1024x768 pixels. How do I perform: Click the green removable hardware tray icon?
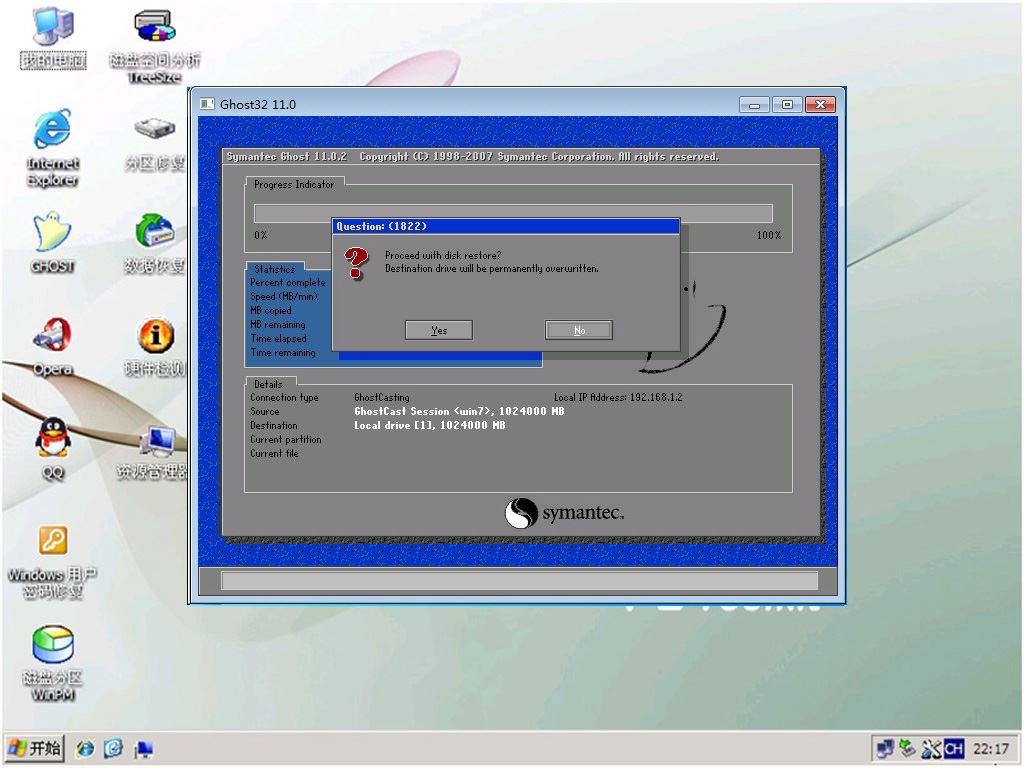tap(908, 748)
